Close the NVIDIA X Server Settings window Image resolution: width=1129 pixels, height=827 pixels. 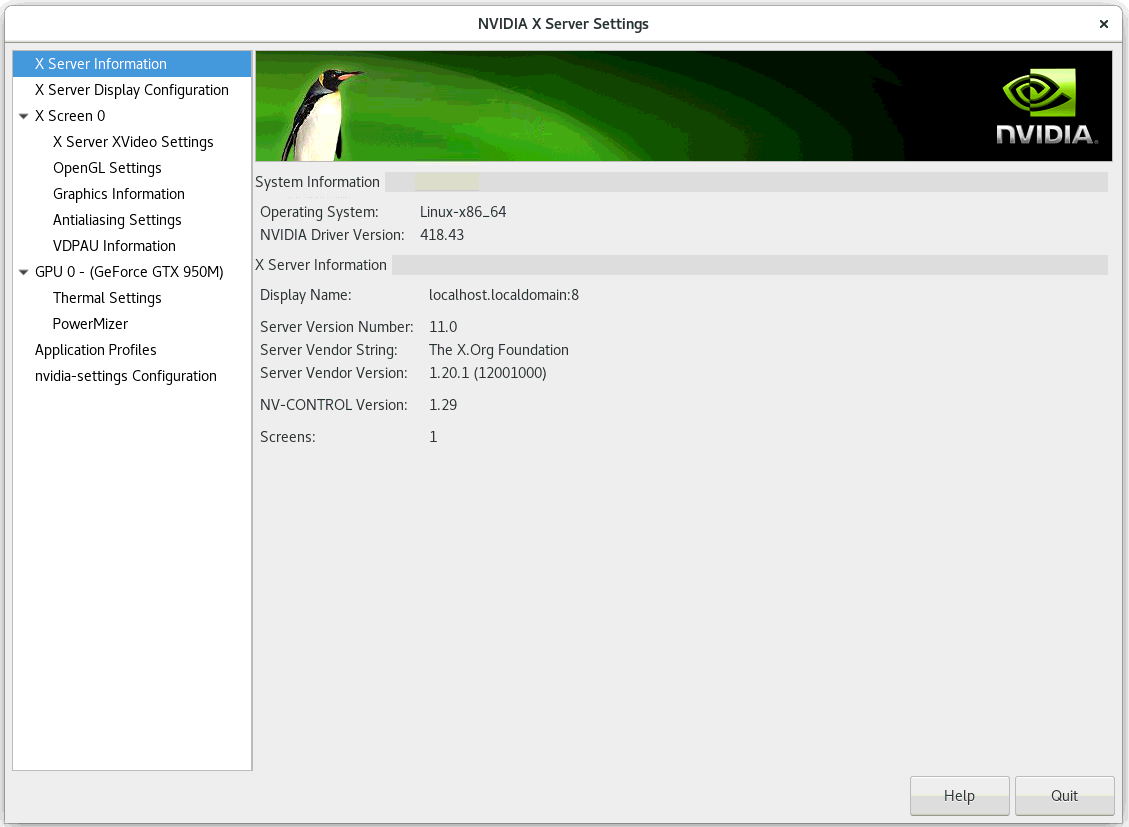tap(1103, 24)
